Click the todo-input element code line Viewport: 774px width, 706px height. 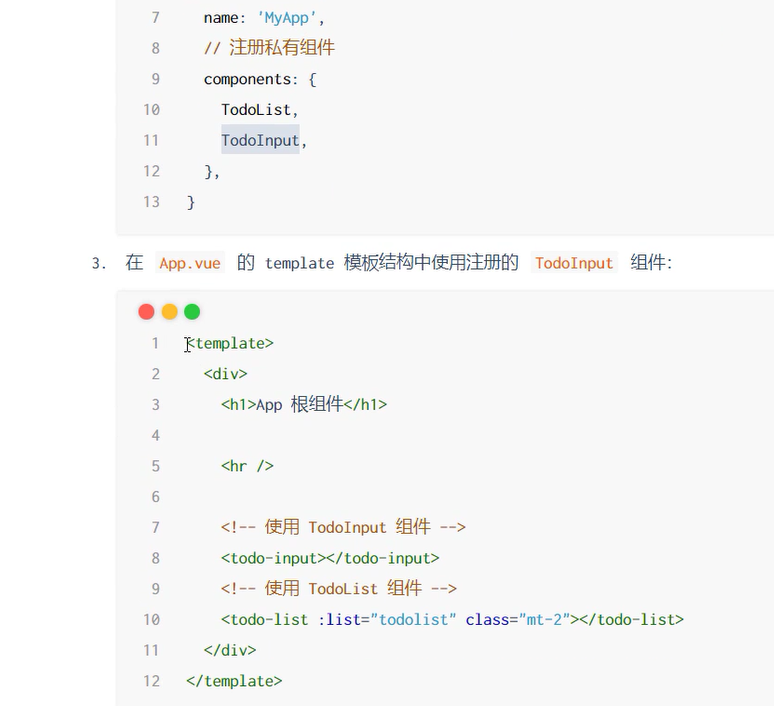click(330, 558)
